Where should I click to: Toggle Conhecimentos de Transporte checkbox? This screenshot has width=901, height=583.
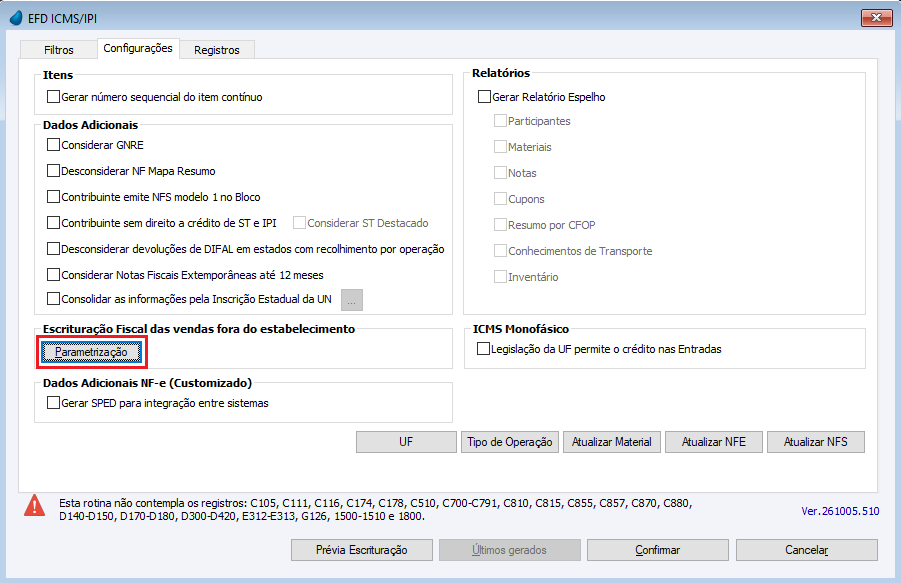pos(500,250)
